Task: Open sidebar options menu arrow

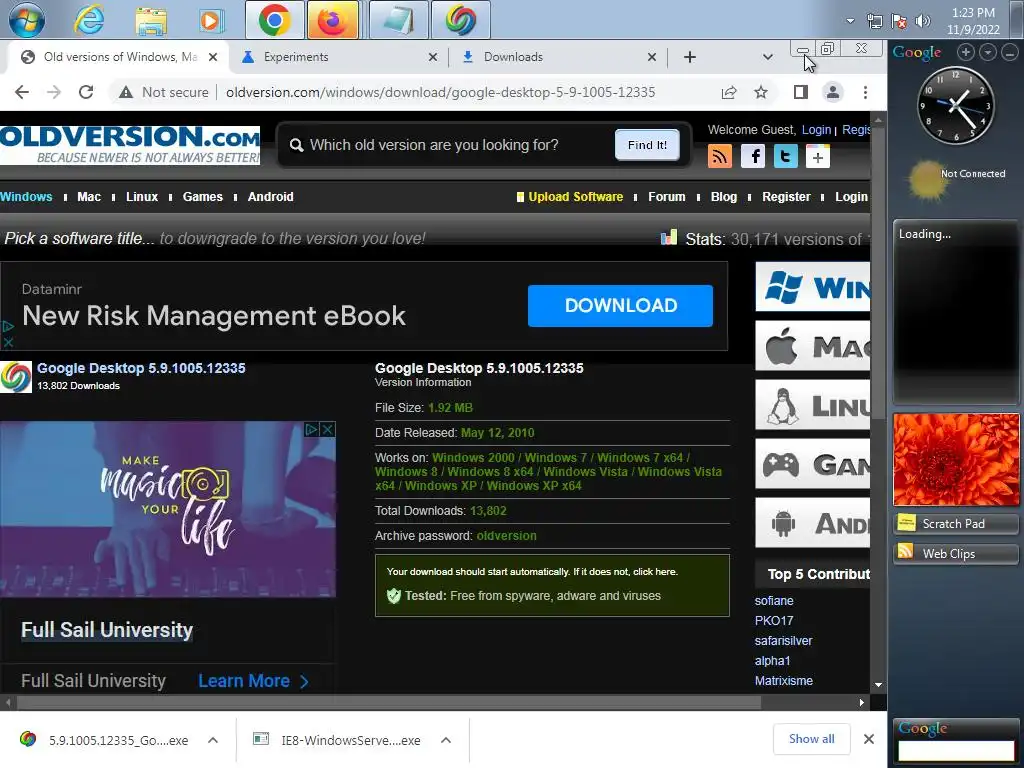Action: point(987,52)
